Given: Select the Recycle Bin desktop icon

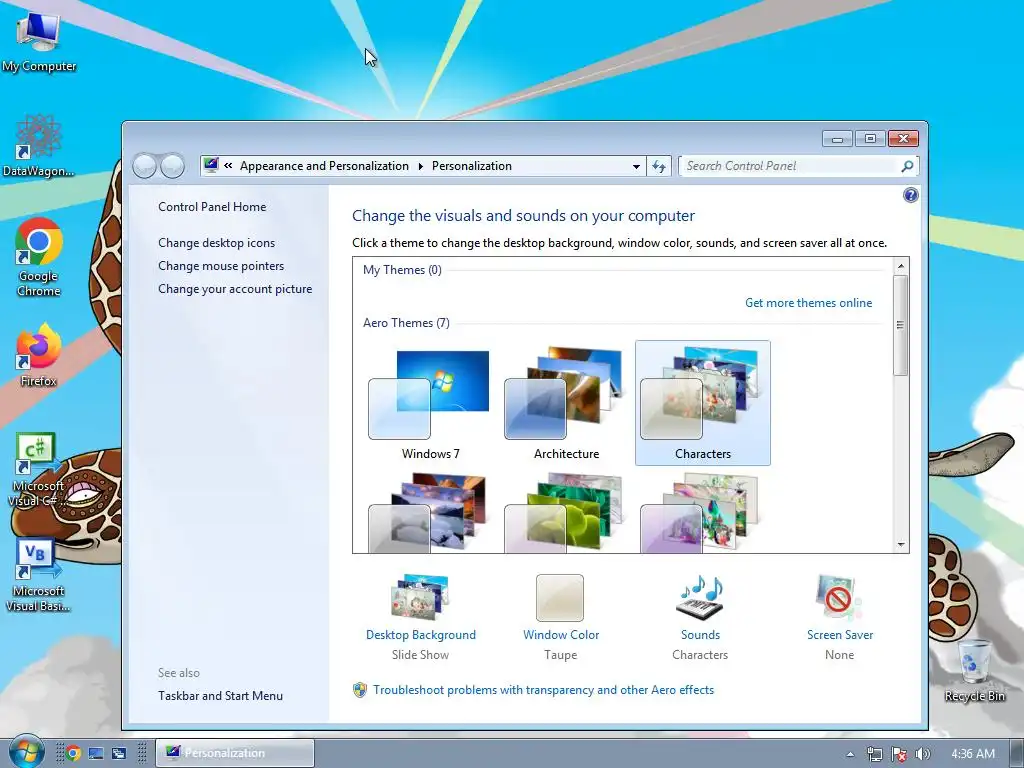Looking at the screenshot, I should 974,670.
